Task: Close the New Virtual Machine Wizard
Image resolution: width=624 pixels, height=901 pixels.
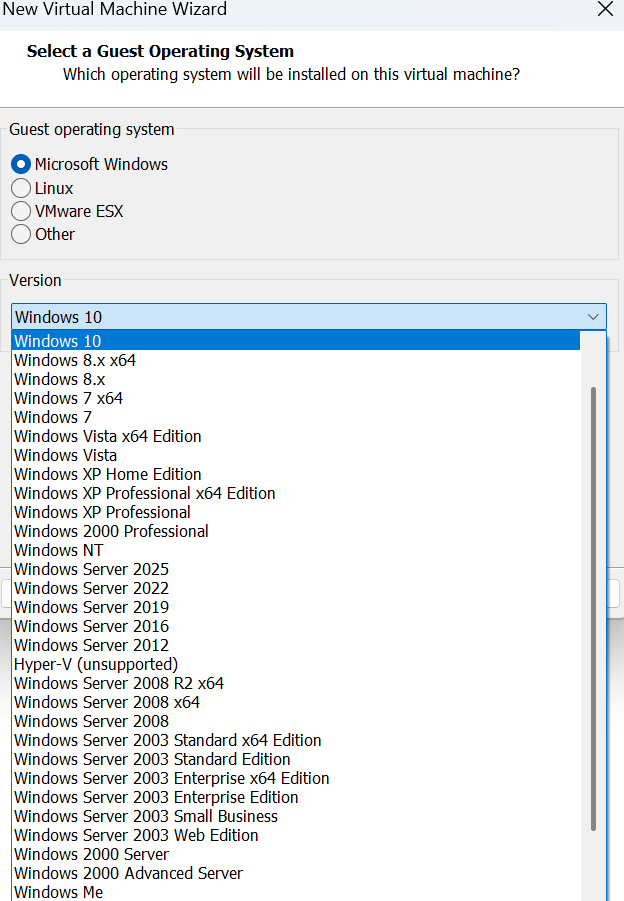Action: pos(605,10)
